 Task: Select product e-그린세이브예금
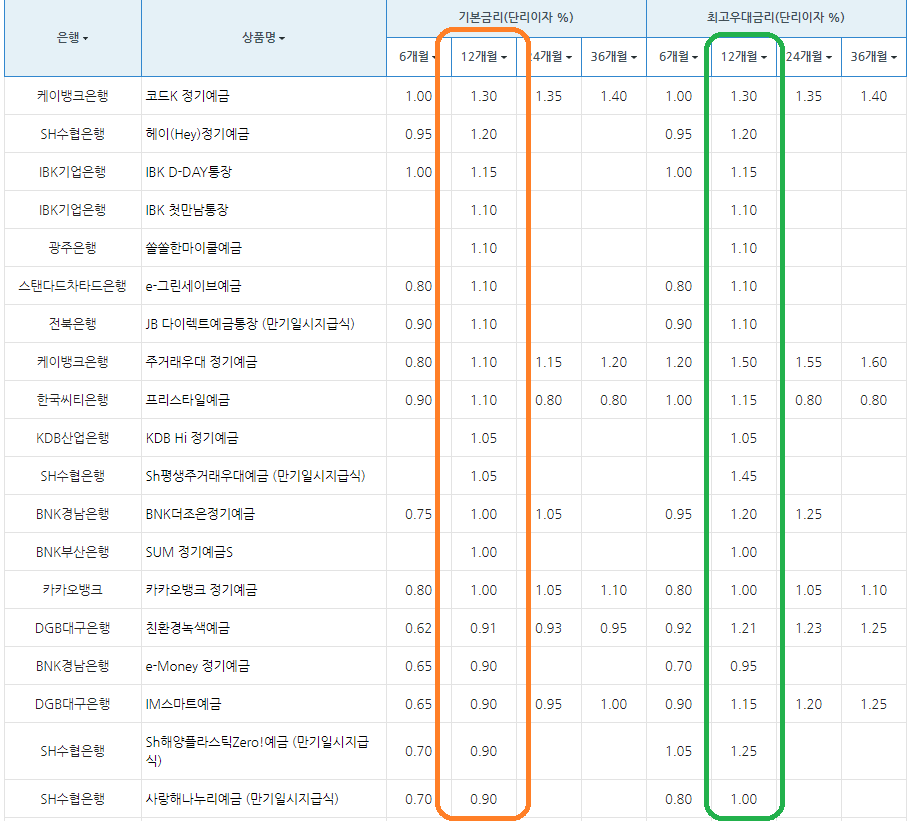[193, 286]
